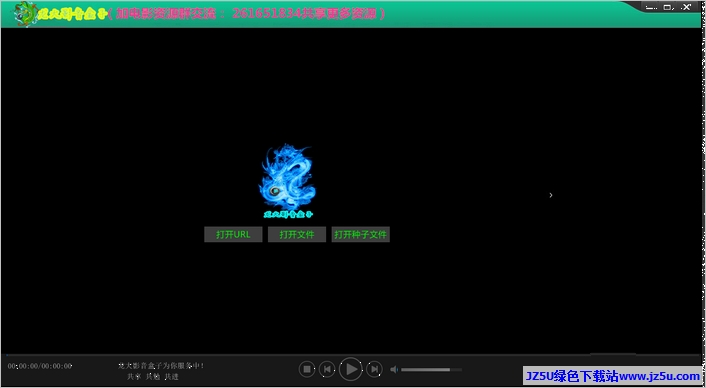Image resolution: width=706 pixels, height=388 pixels.
Task: Close the player window
Action: (x=686, y=7)
